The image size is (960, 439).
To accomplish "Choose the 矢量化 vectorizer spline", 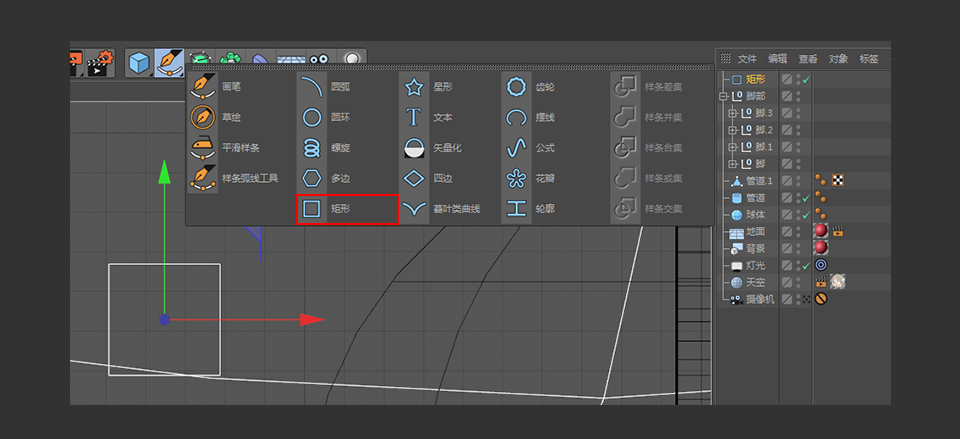I will pos(432,148).
